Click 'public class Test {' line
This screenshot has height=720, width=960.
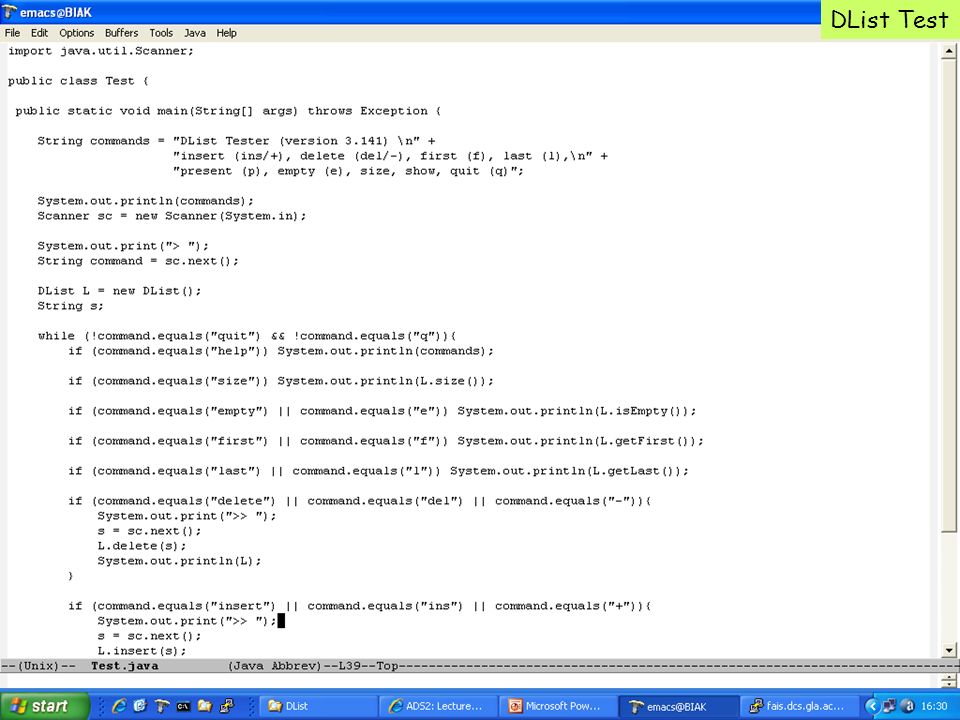point(78,81)
